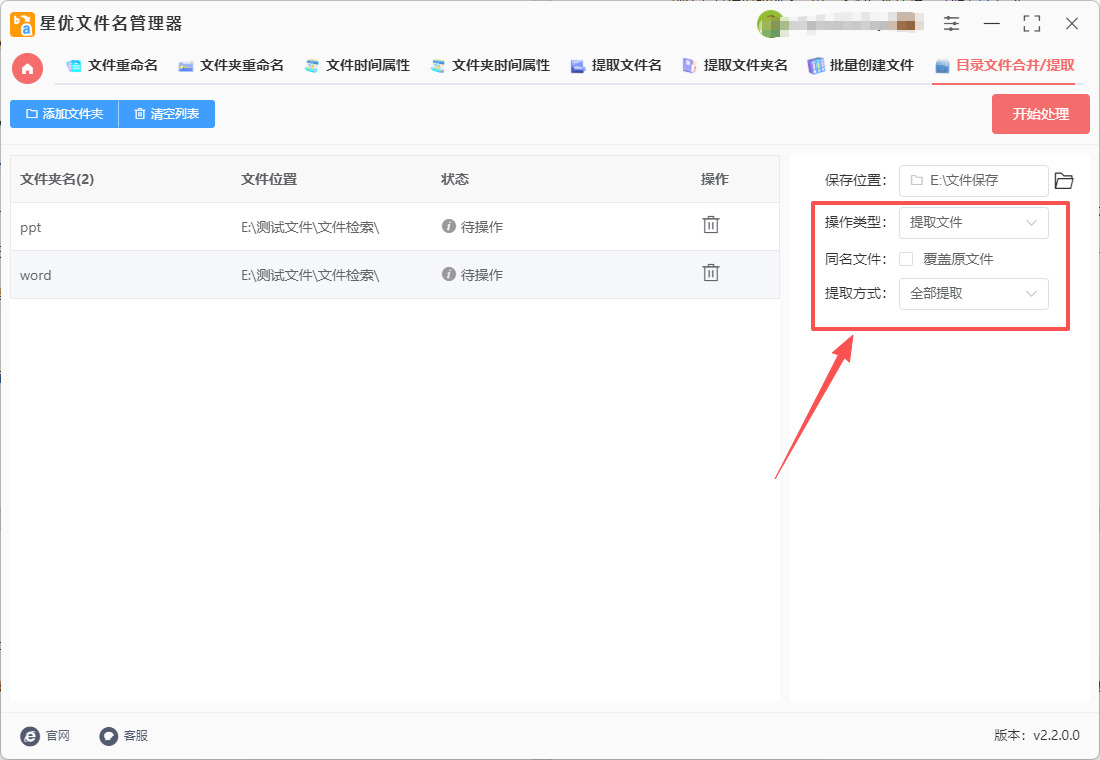Click the 同名文件 label

[x=855, y=259]
